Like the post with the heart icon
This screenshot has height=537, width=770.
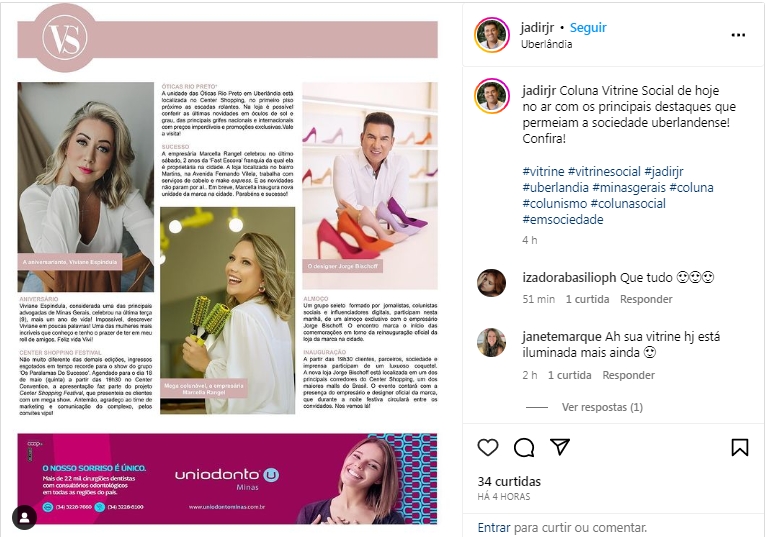pyautogui.click(x=488, y=447)
